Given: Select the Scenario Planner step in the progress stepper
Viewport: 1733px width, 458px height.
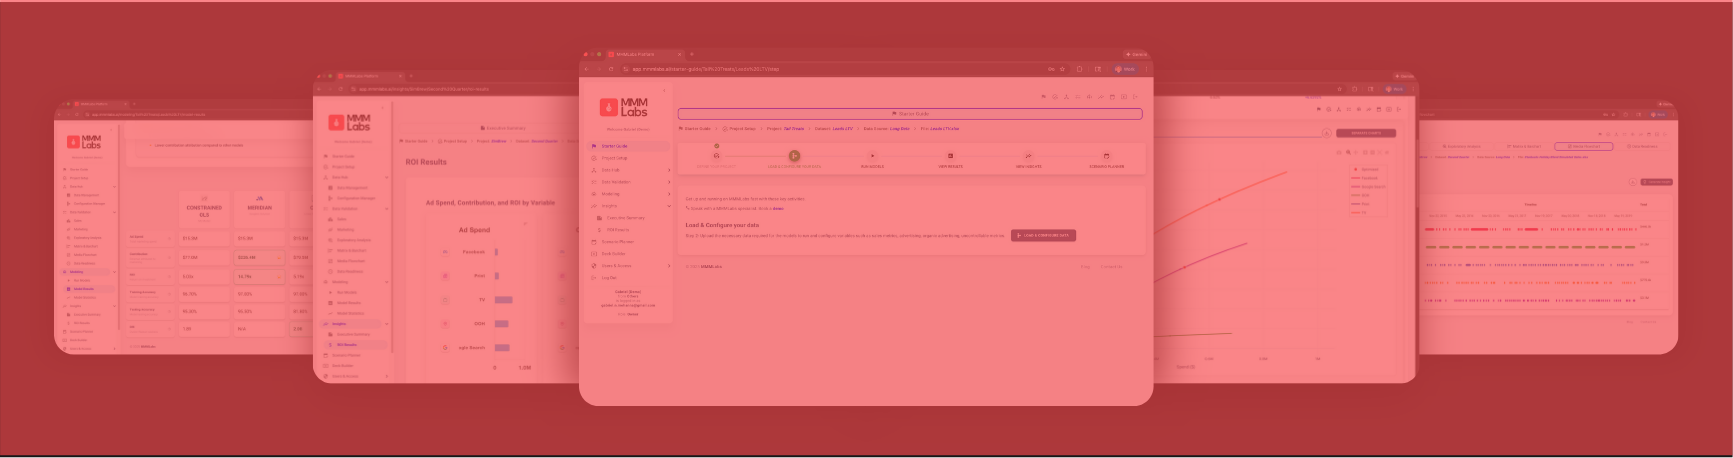Looking at the screenshot, I should (1106, 156).
